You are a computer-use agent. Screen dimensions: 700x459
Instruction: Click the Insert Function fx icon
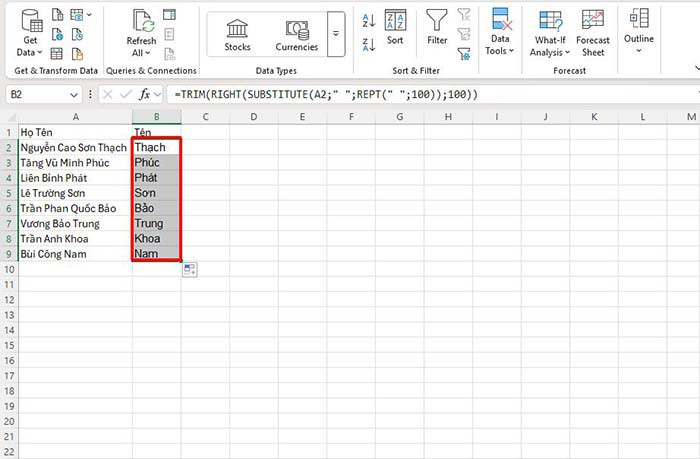coord(146,94)
